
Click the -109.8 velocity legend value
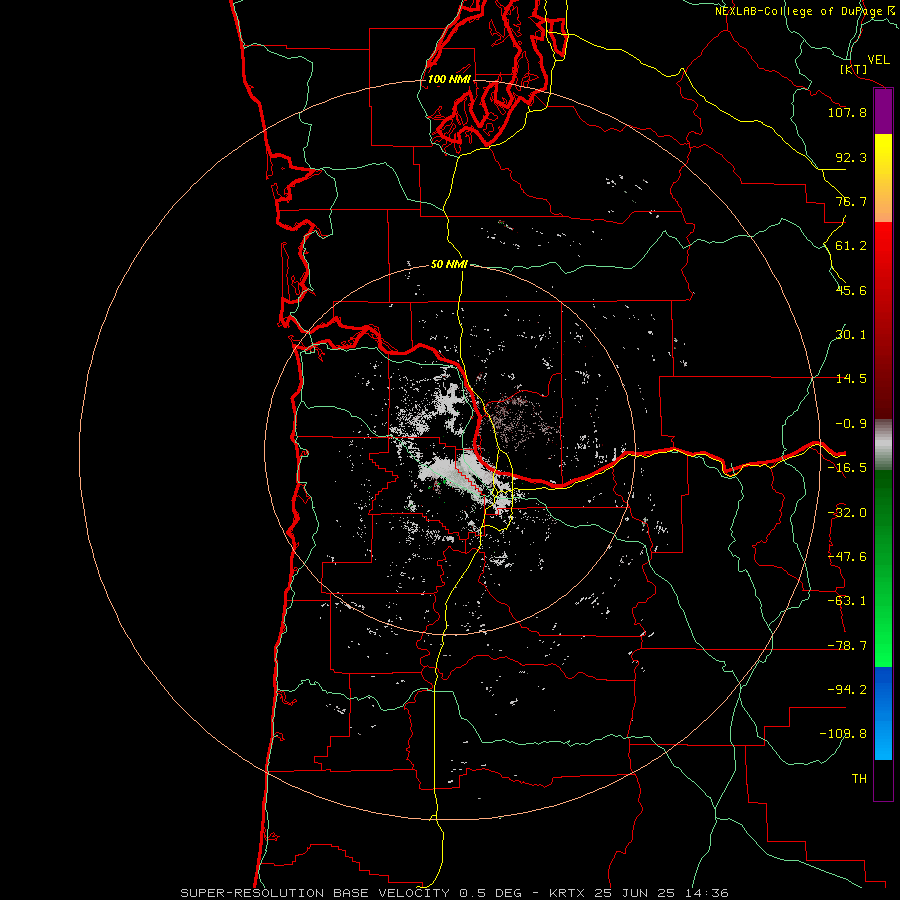tap(843, 734)
